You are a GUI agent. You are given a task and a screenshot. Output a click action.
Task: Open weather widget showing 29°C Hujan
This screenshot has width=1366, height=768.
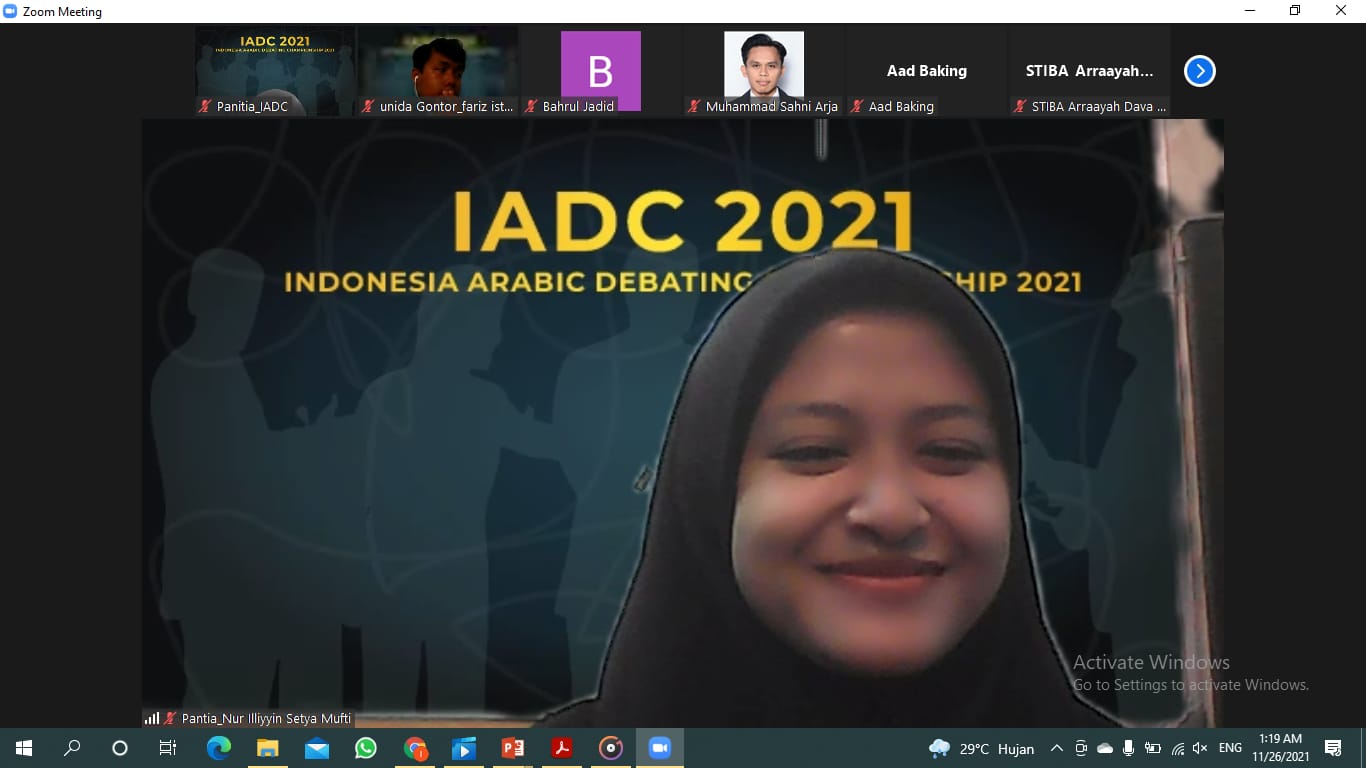(982, 748)
